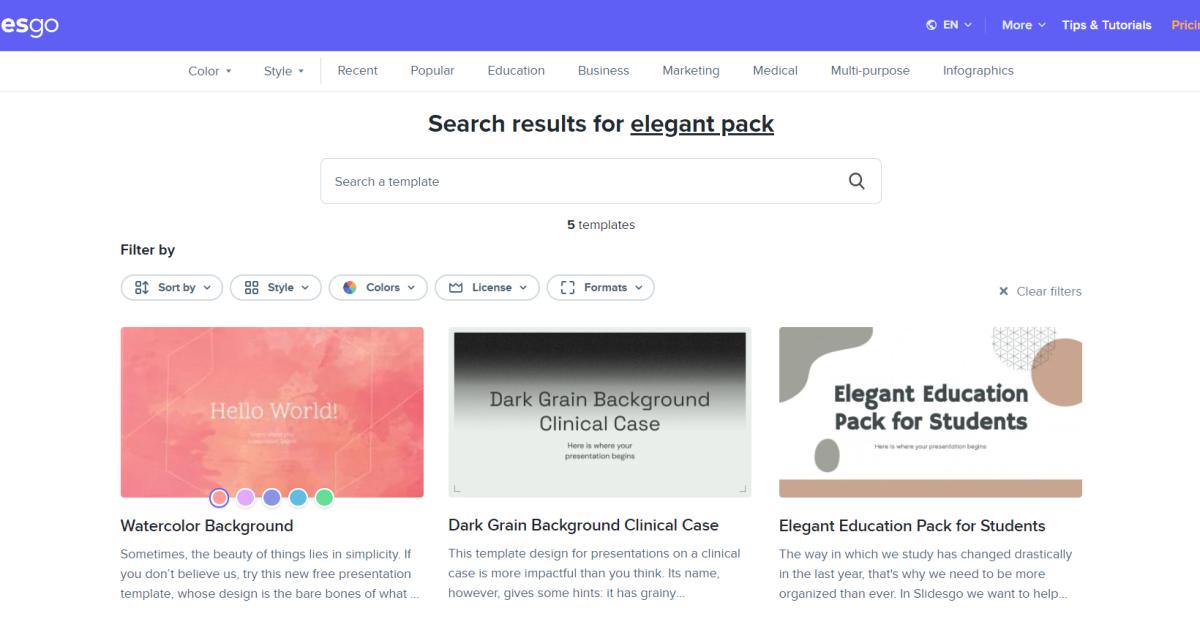Open the Watercolor Background title link
Viewport: 1200px width, 630px height.
coord(207,526)
